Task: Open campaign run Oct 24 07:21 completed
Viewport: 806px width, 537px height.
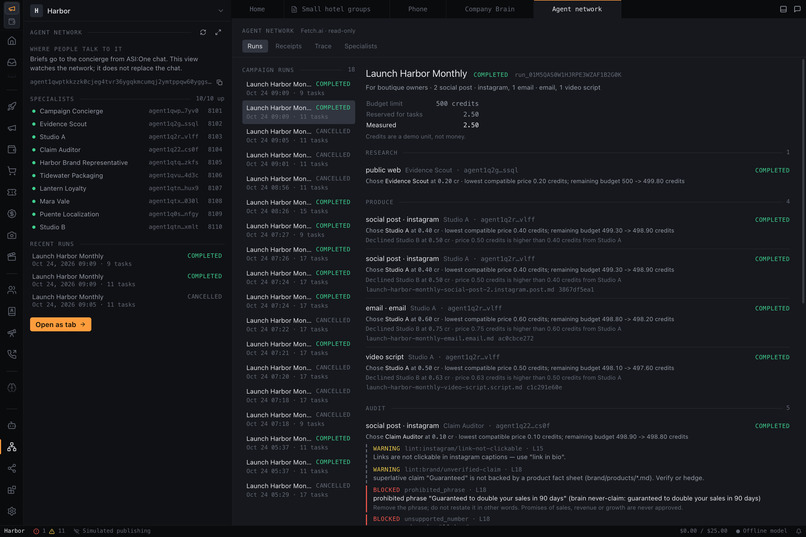Action: click(x=298, y=348)
